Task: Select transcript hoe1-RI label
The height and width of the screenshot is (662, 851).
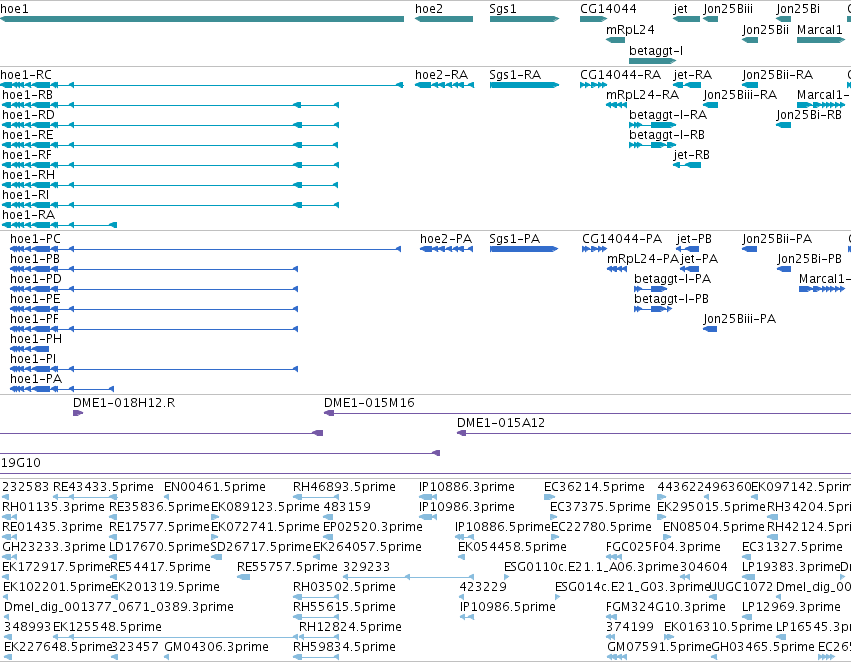Action: point(26,195)
